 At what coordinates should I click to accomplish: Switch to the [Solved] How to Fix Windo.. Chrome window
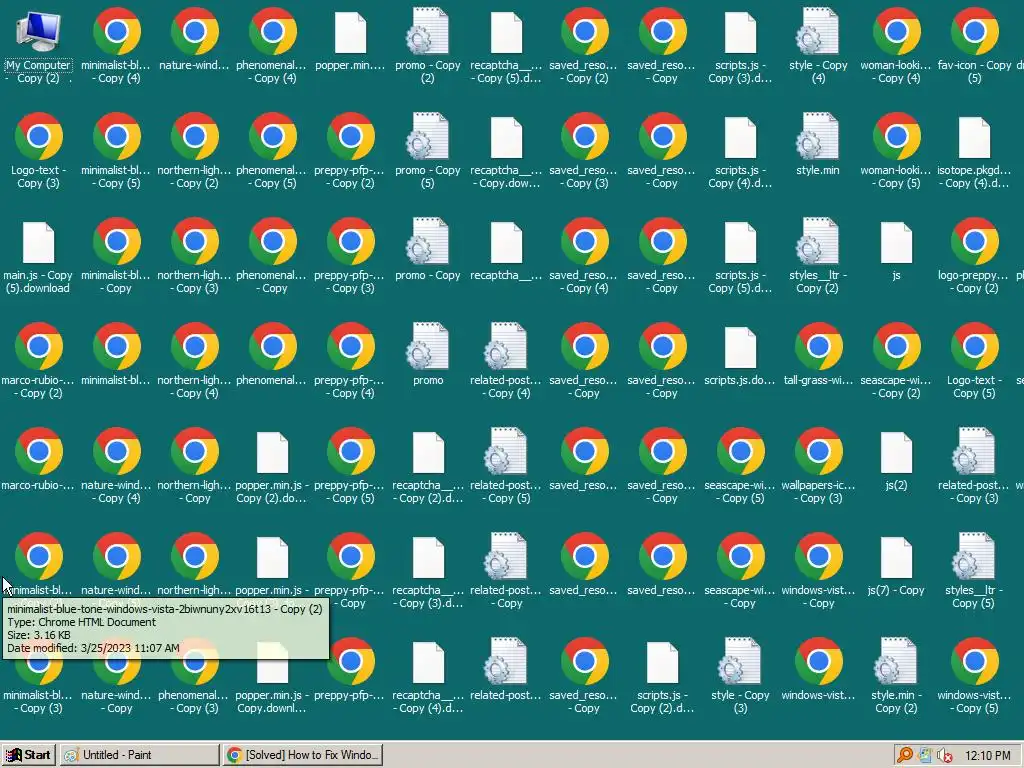302,755
